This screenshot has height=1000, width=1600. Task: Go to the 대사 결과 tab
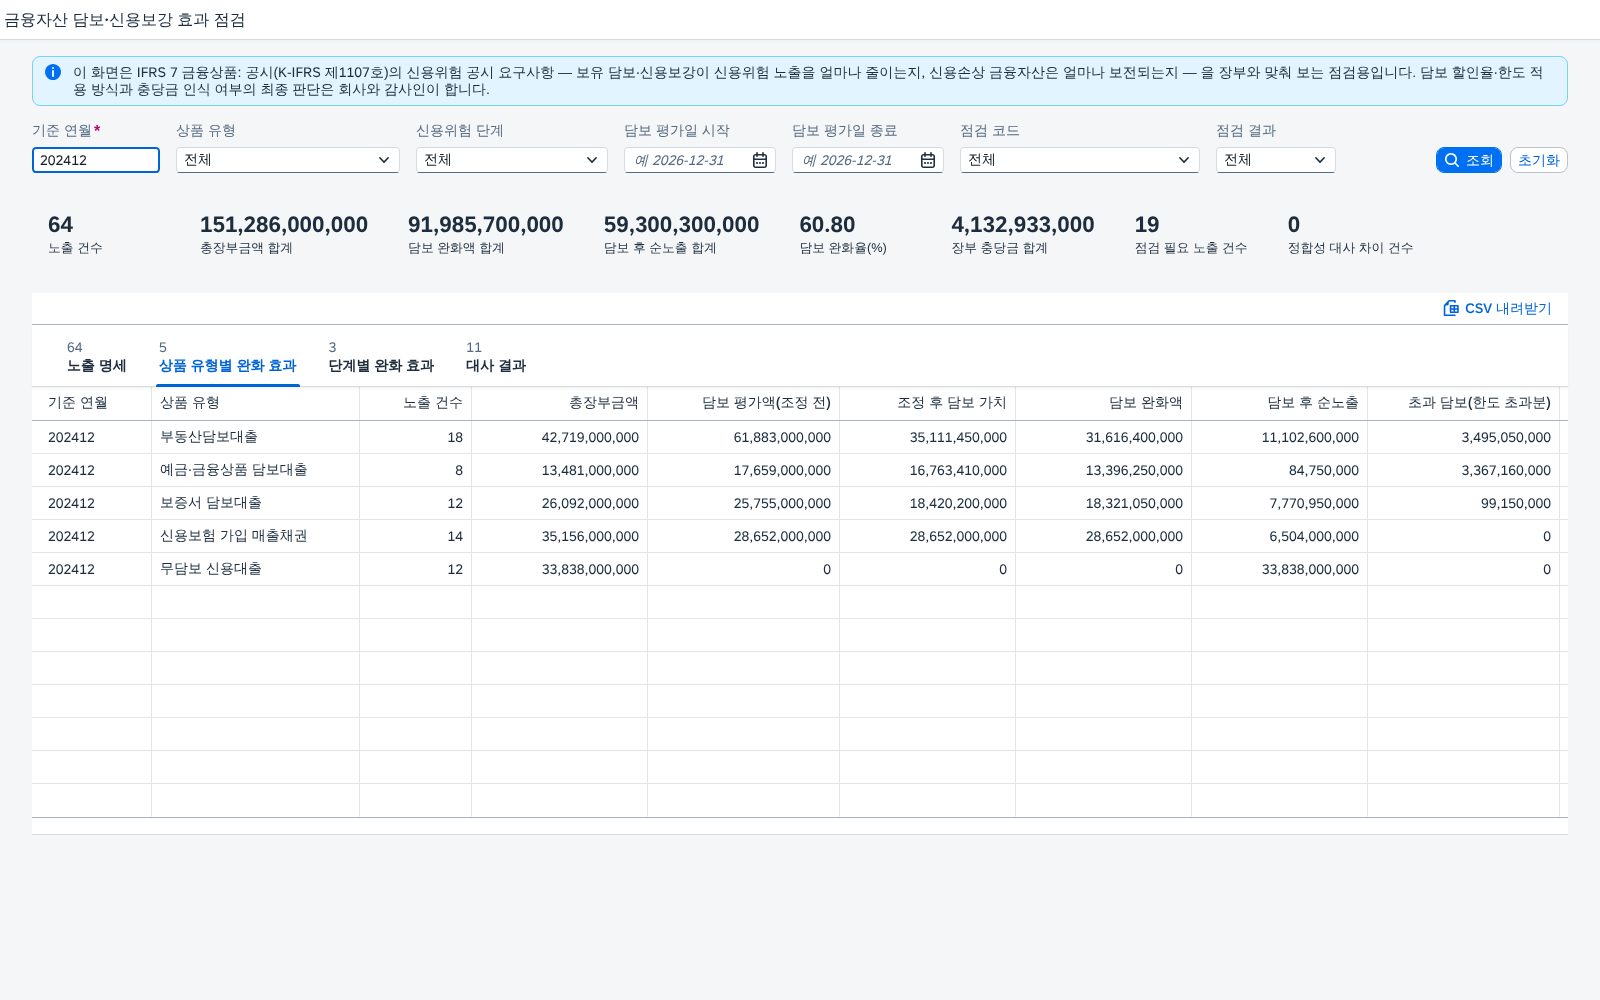(496, 357)
